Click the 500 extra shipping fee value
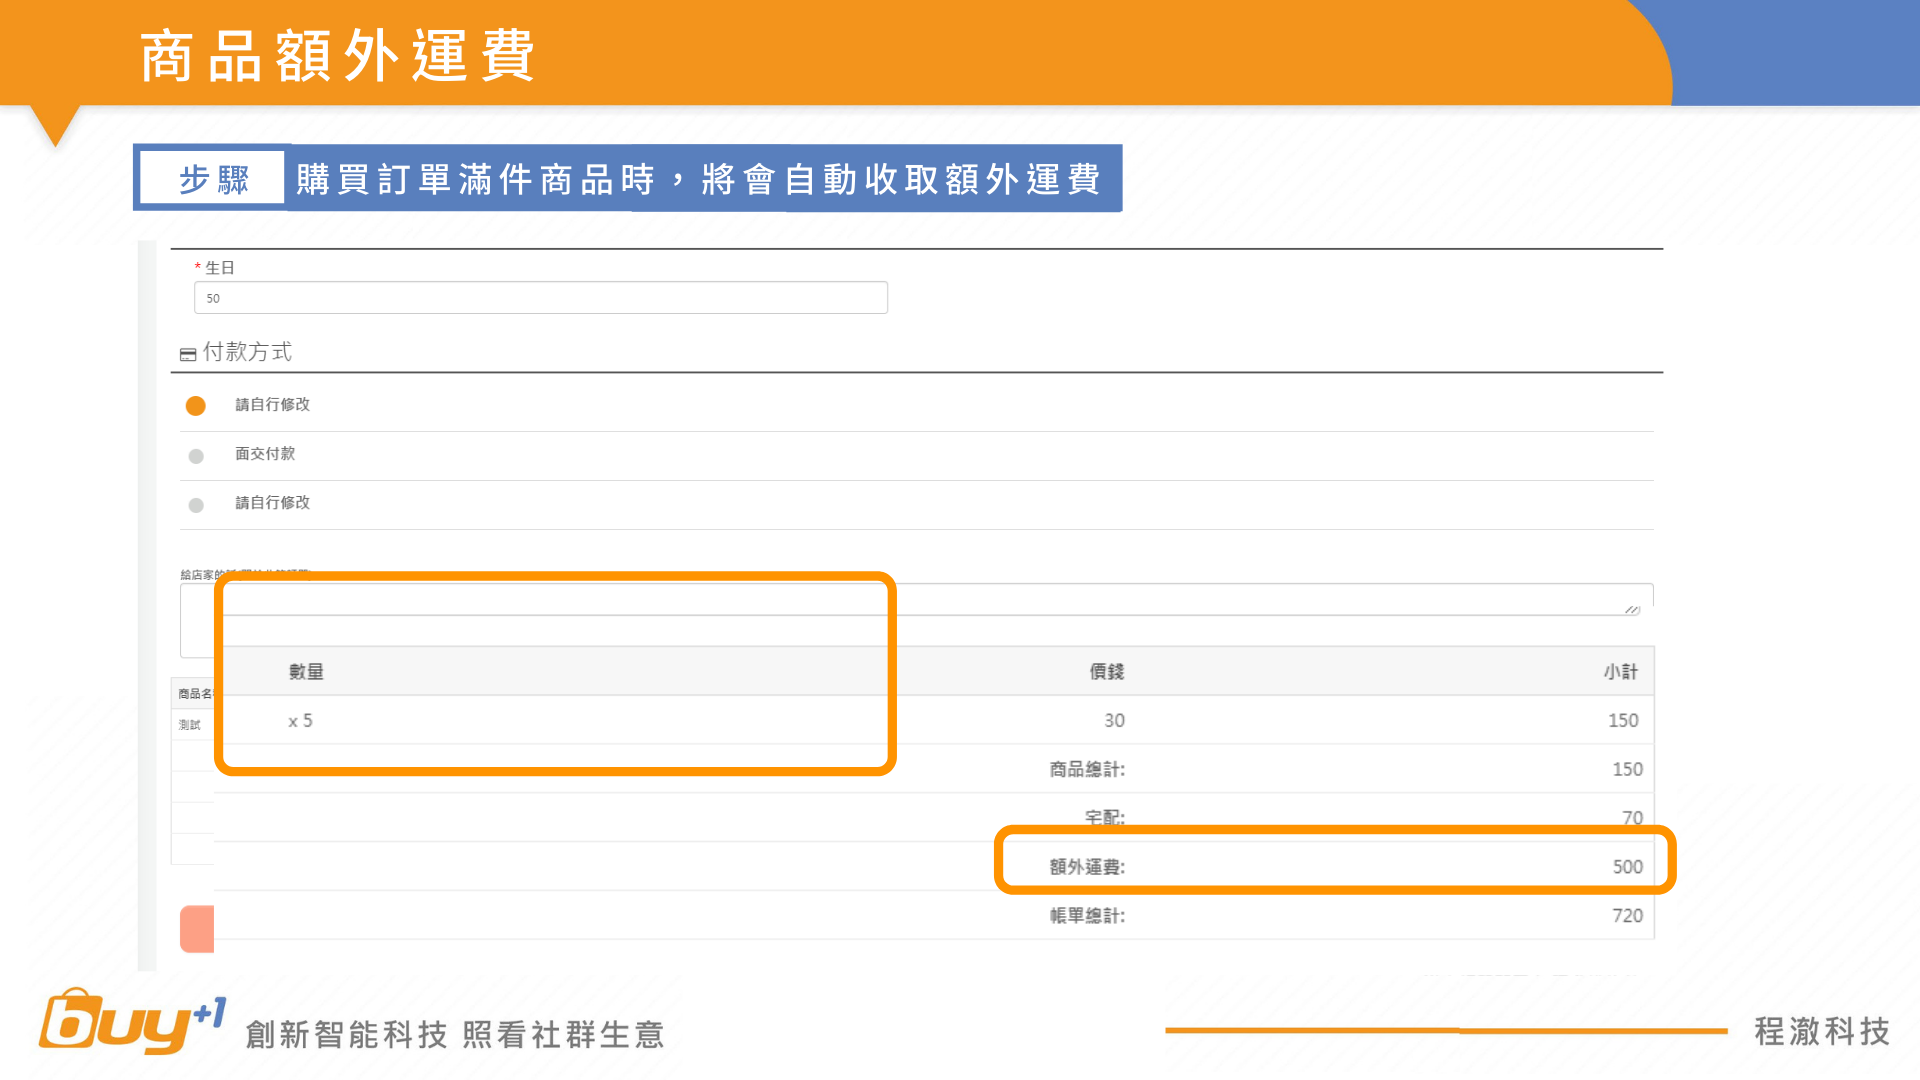 [1627, 867]
